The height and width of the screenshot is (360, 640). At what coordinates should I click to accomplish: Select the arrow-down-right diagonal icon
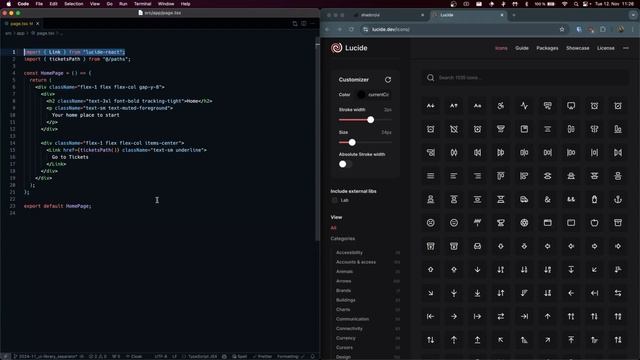coord(431,293)
